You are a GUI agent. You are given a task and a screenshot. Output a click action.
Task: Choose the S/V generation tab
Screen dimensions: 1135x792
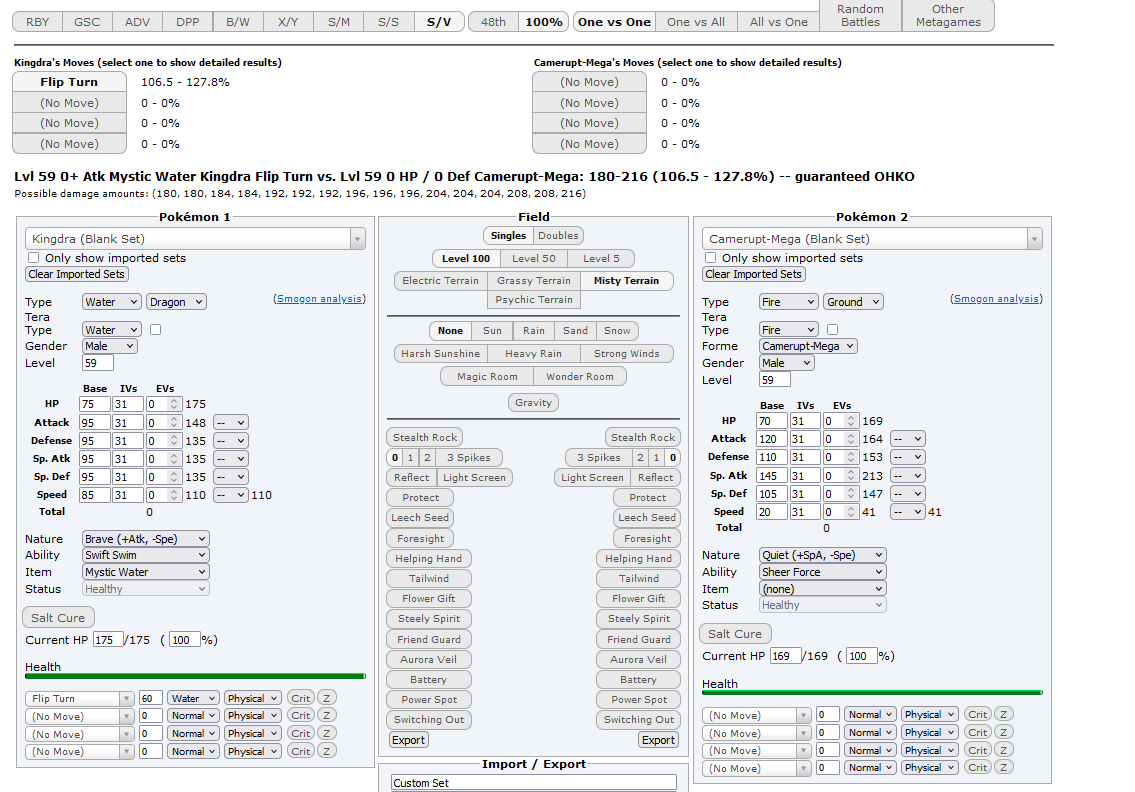coord(439,22)
